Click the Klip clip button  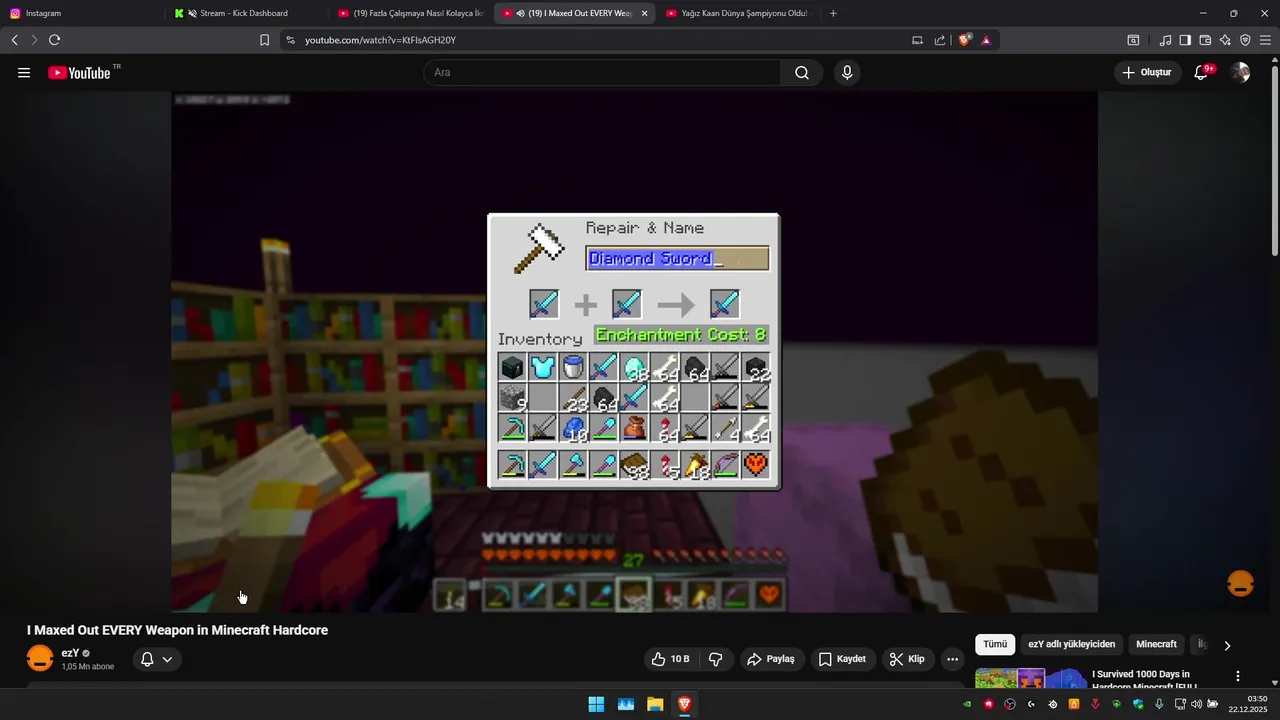tap(908, 659)
